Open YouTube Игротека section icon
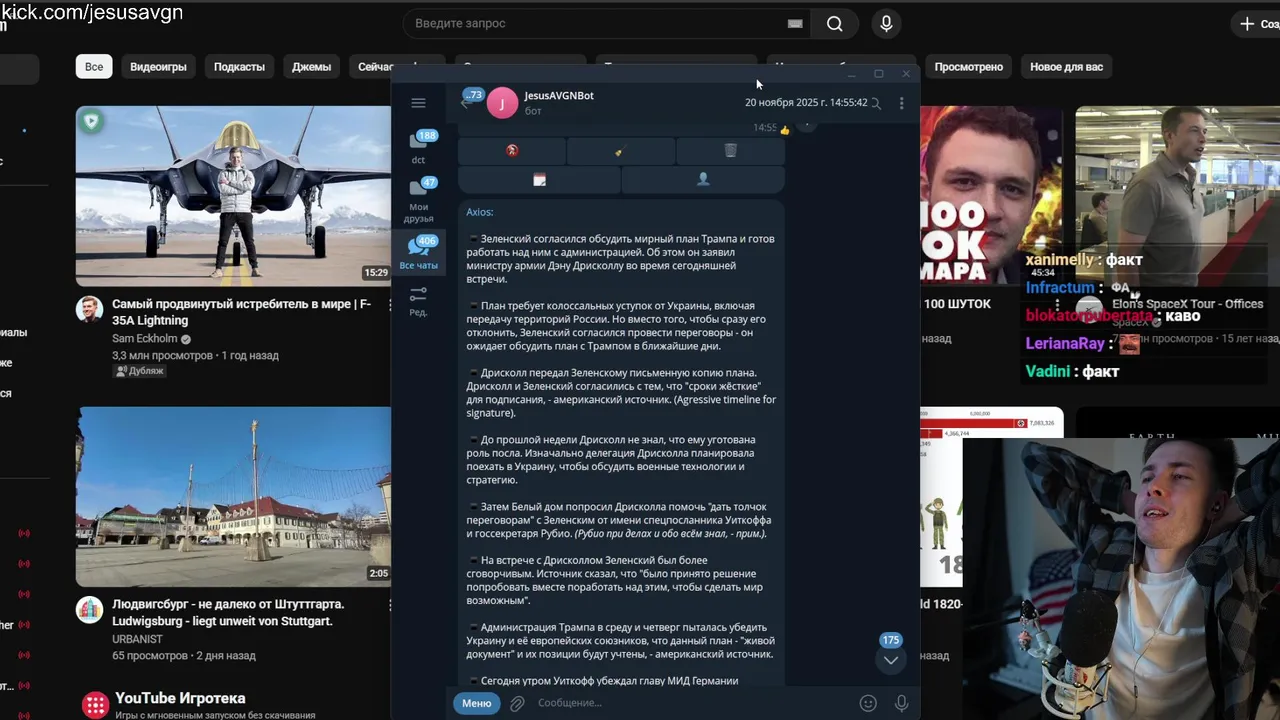This screenshot has width=1280, height=720. coord(95,705)
